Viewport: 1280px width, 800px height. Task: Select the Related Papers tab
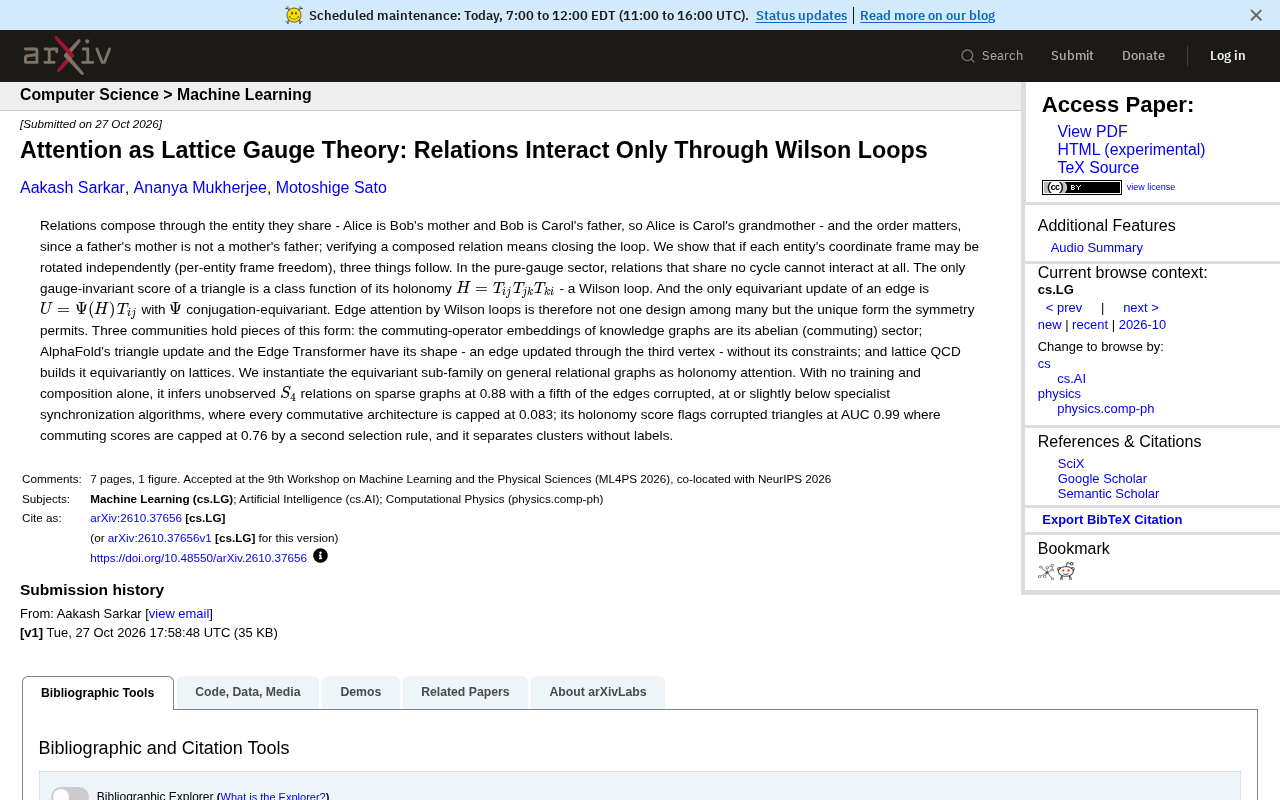pyautogui.click(x=465, y=692)
